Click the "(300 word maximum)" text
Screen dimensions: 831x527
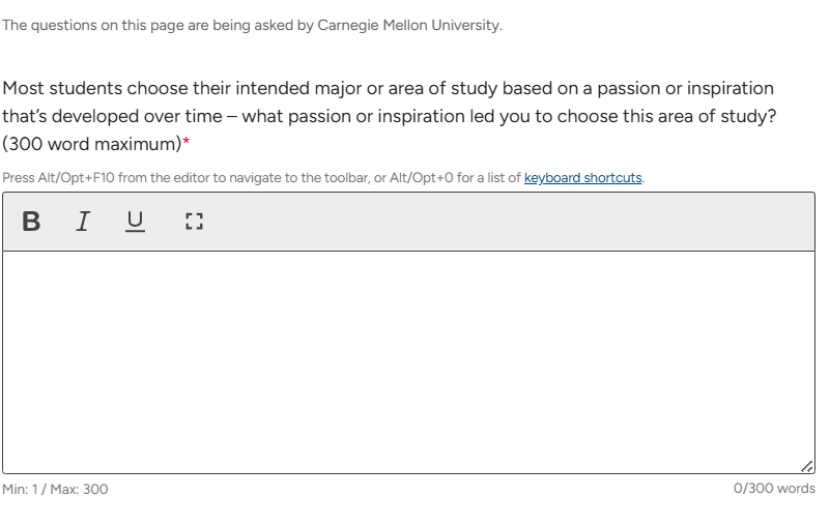92,144
